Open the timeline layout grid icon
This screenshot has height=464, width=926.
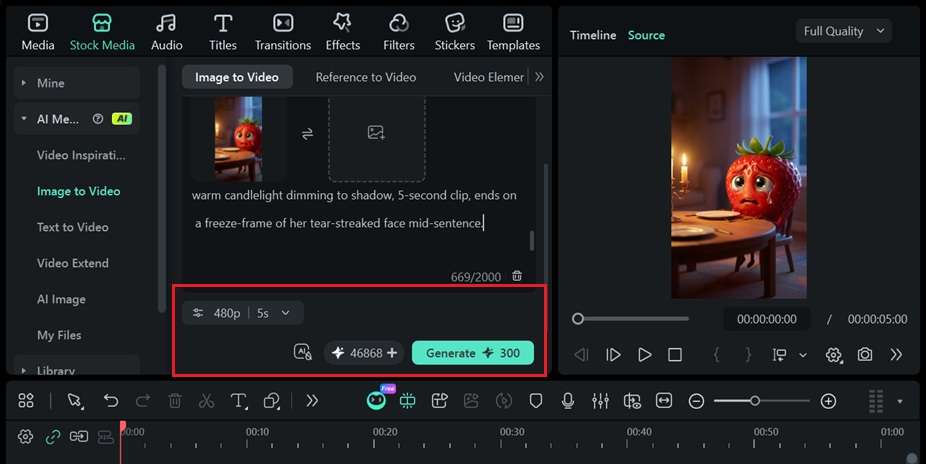pyautogui.click(x=26, y=401)
